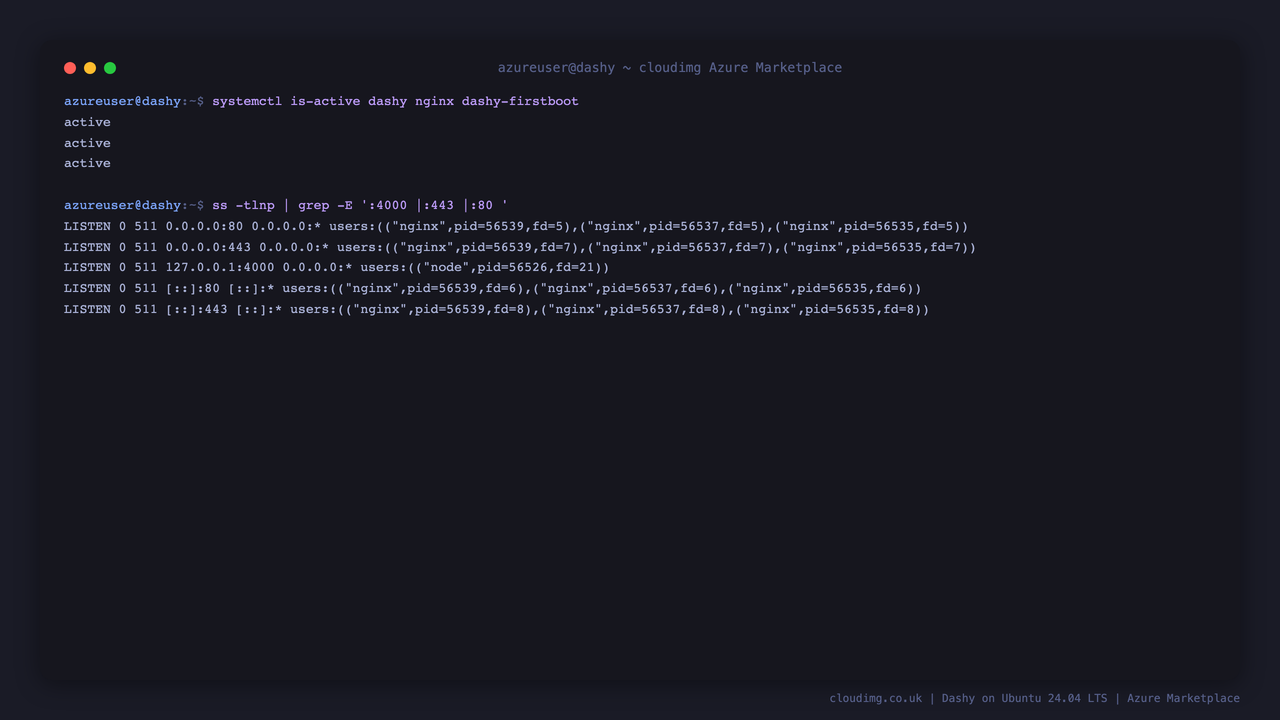The image size is (1280, 720).
Task: Select the ss -tlnp grep command line
Action: click(360, 205)
